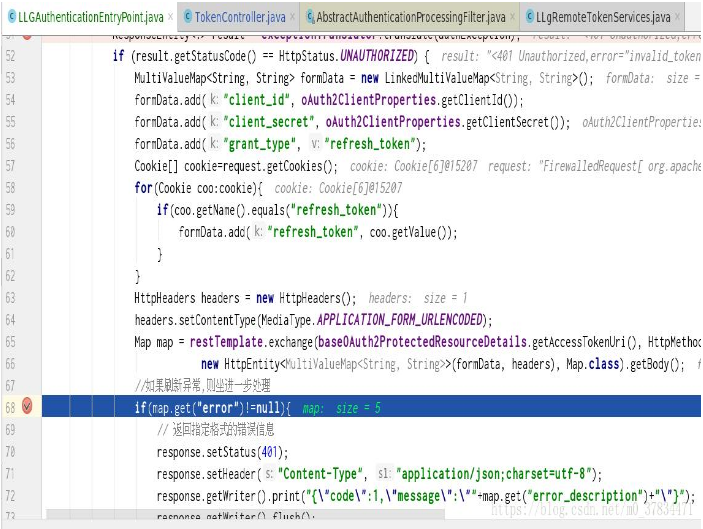Viewport: 703px width, 529px height.
Task: Open the TokenController.java editor tab
Action: 240,17
